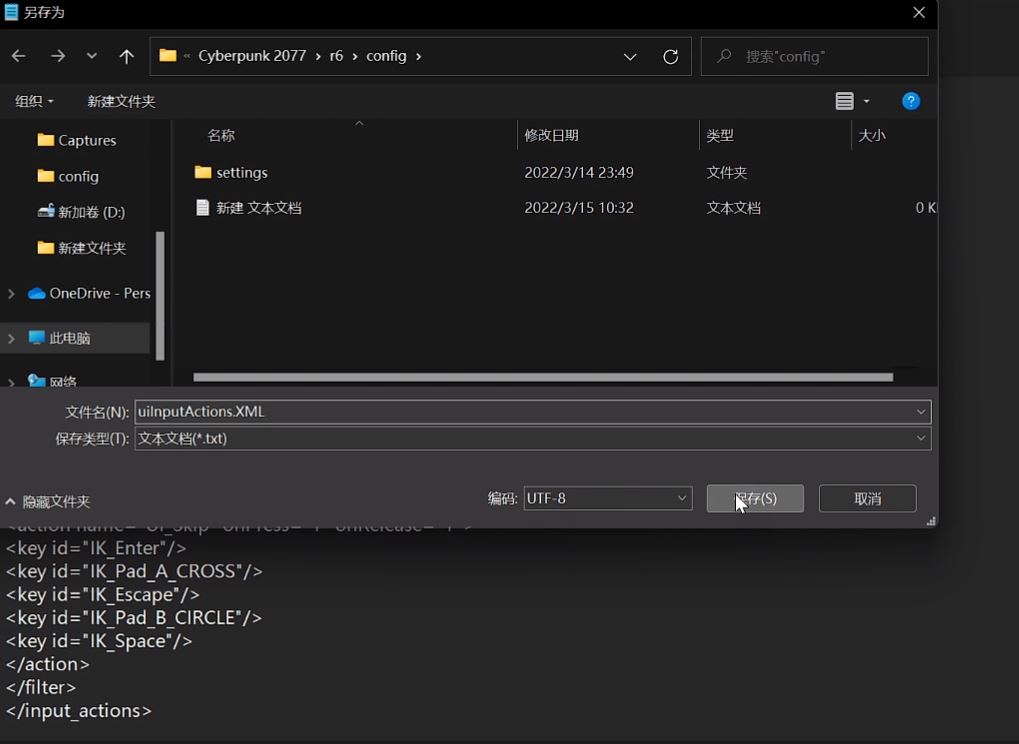Open the 编码 UTF-8 encoding dropdown
The width and height of the screenshot is (1019, 744).
click(x=682, y=498)
